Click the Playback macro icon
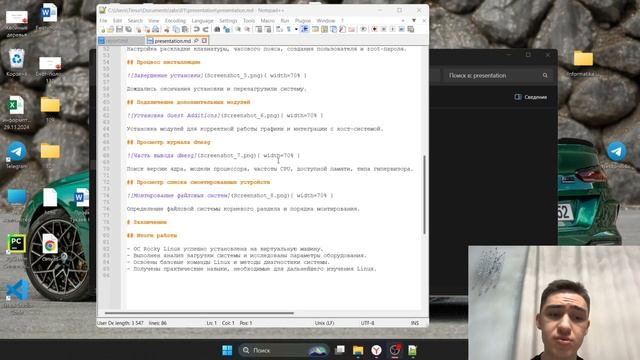Viewport: 640px width, 360px height. 392,29
